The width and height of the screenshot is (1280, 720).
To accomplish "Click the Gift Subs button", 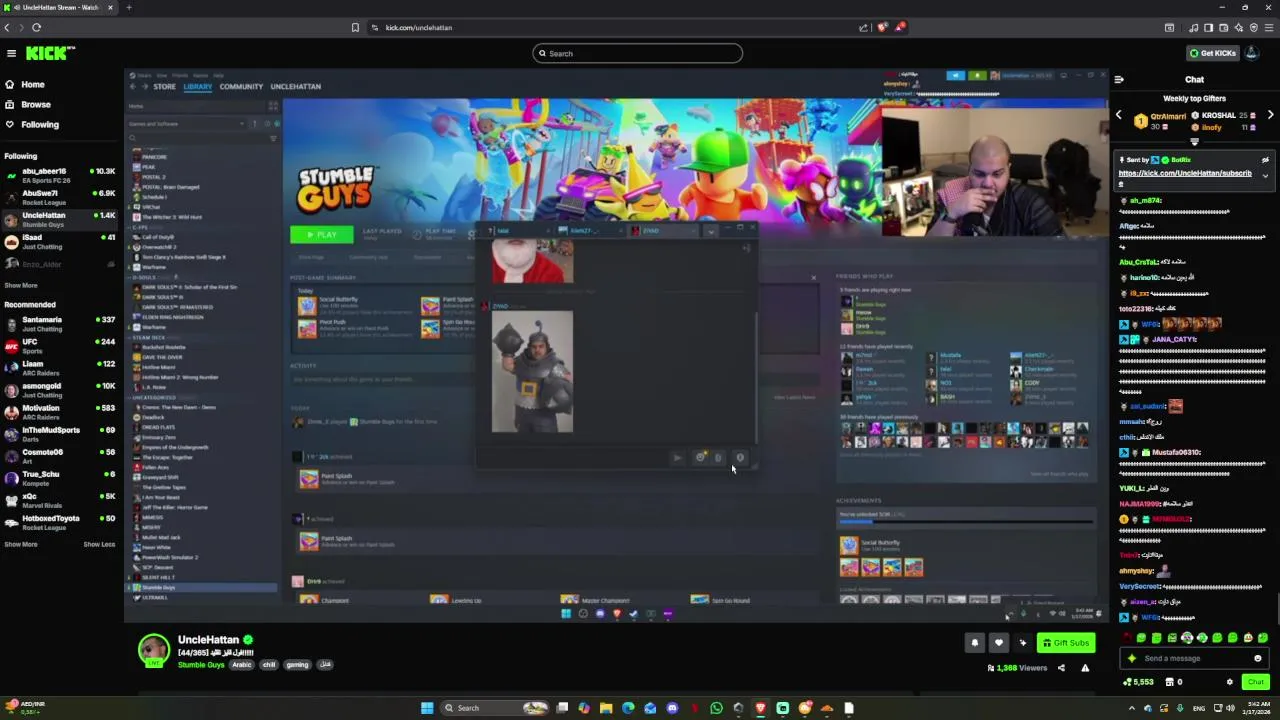I will tap(1066, 643).
